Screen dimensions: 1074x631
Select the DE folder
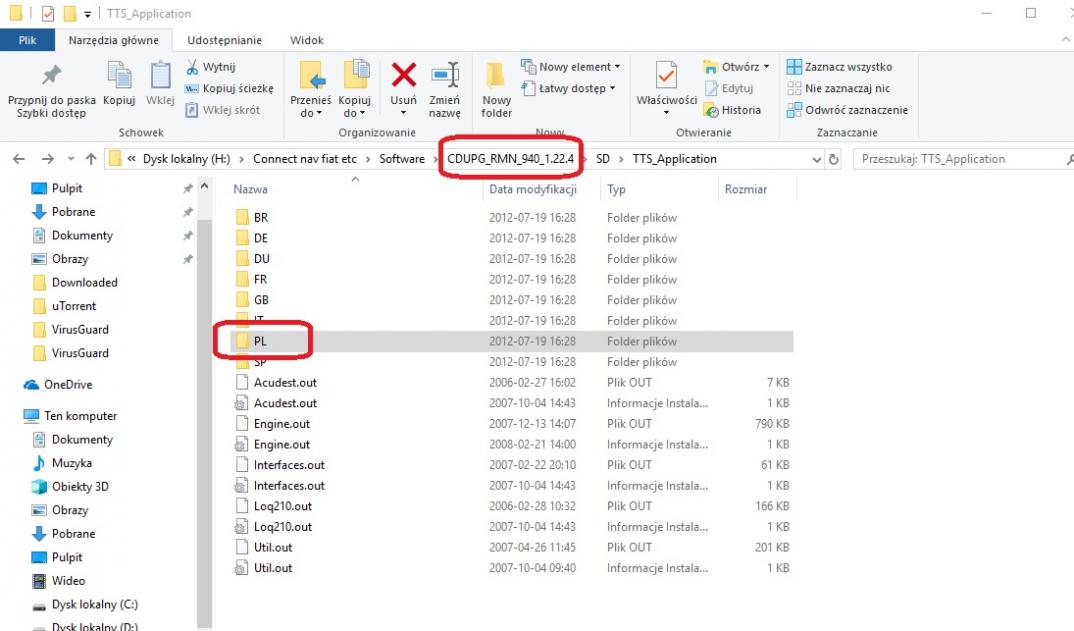260,238
